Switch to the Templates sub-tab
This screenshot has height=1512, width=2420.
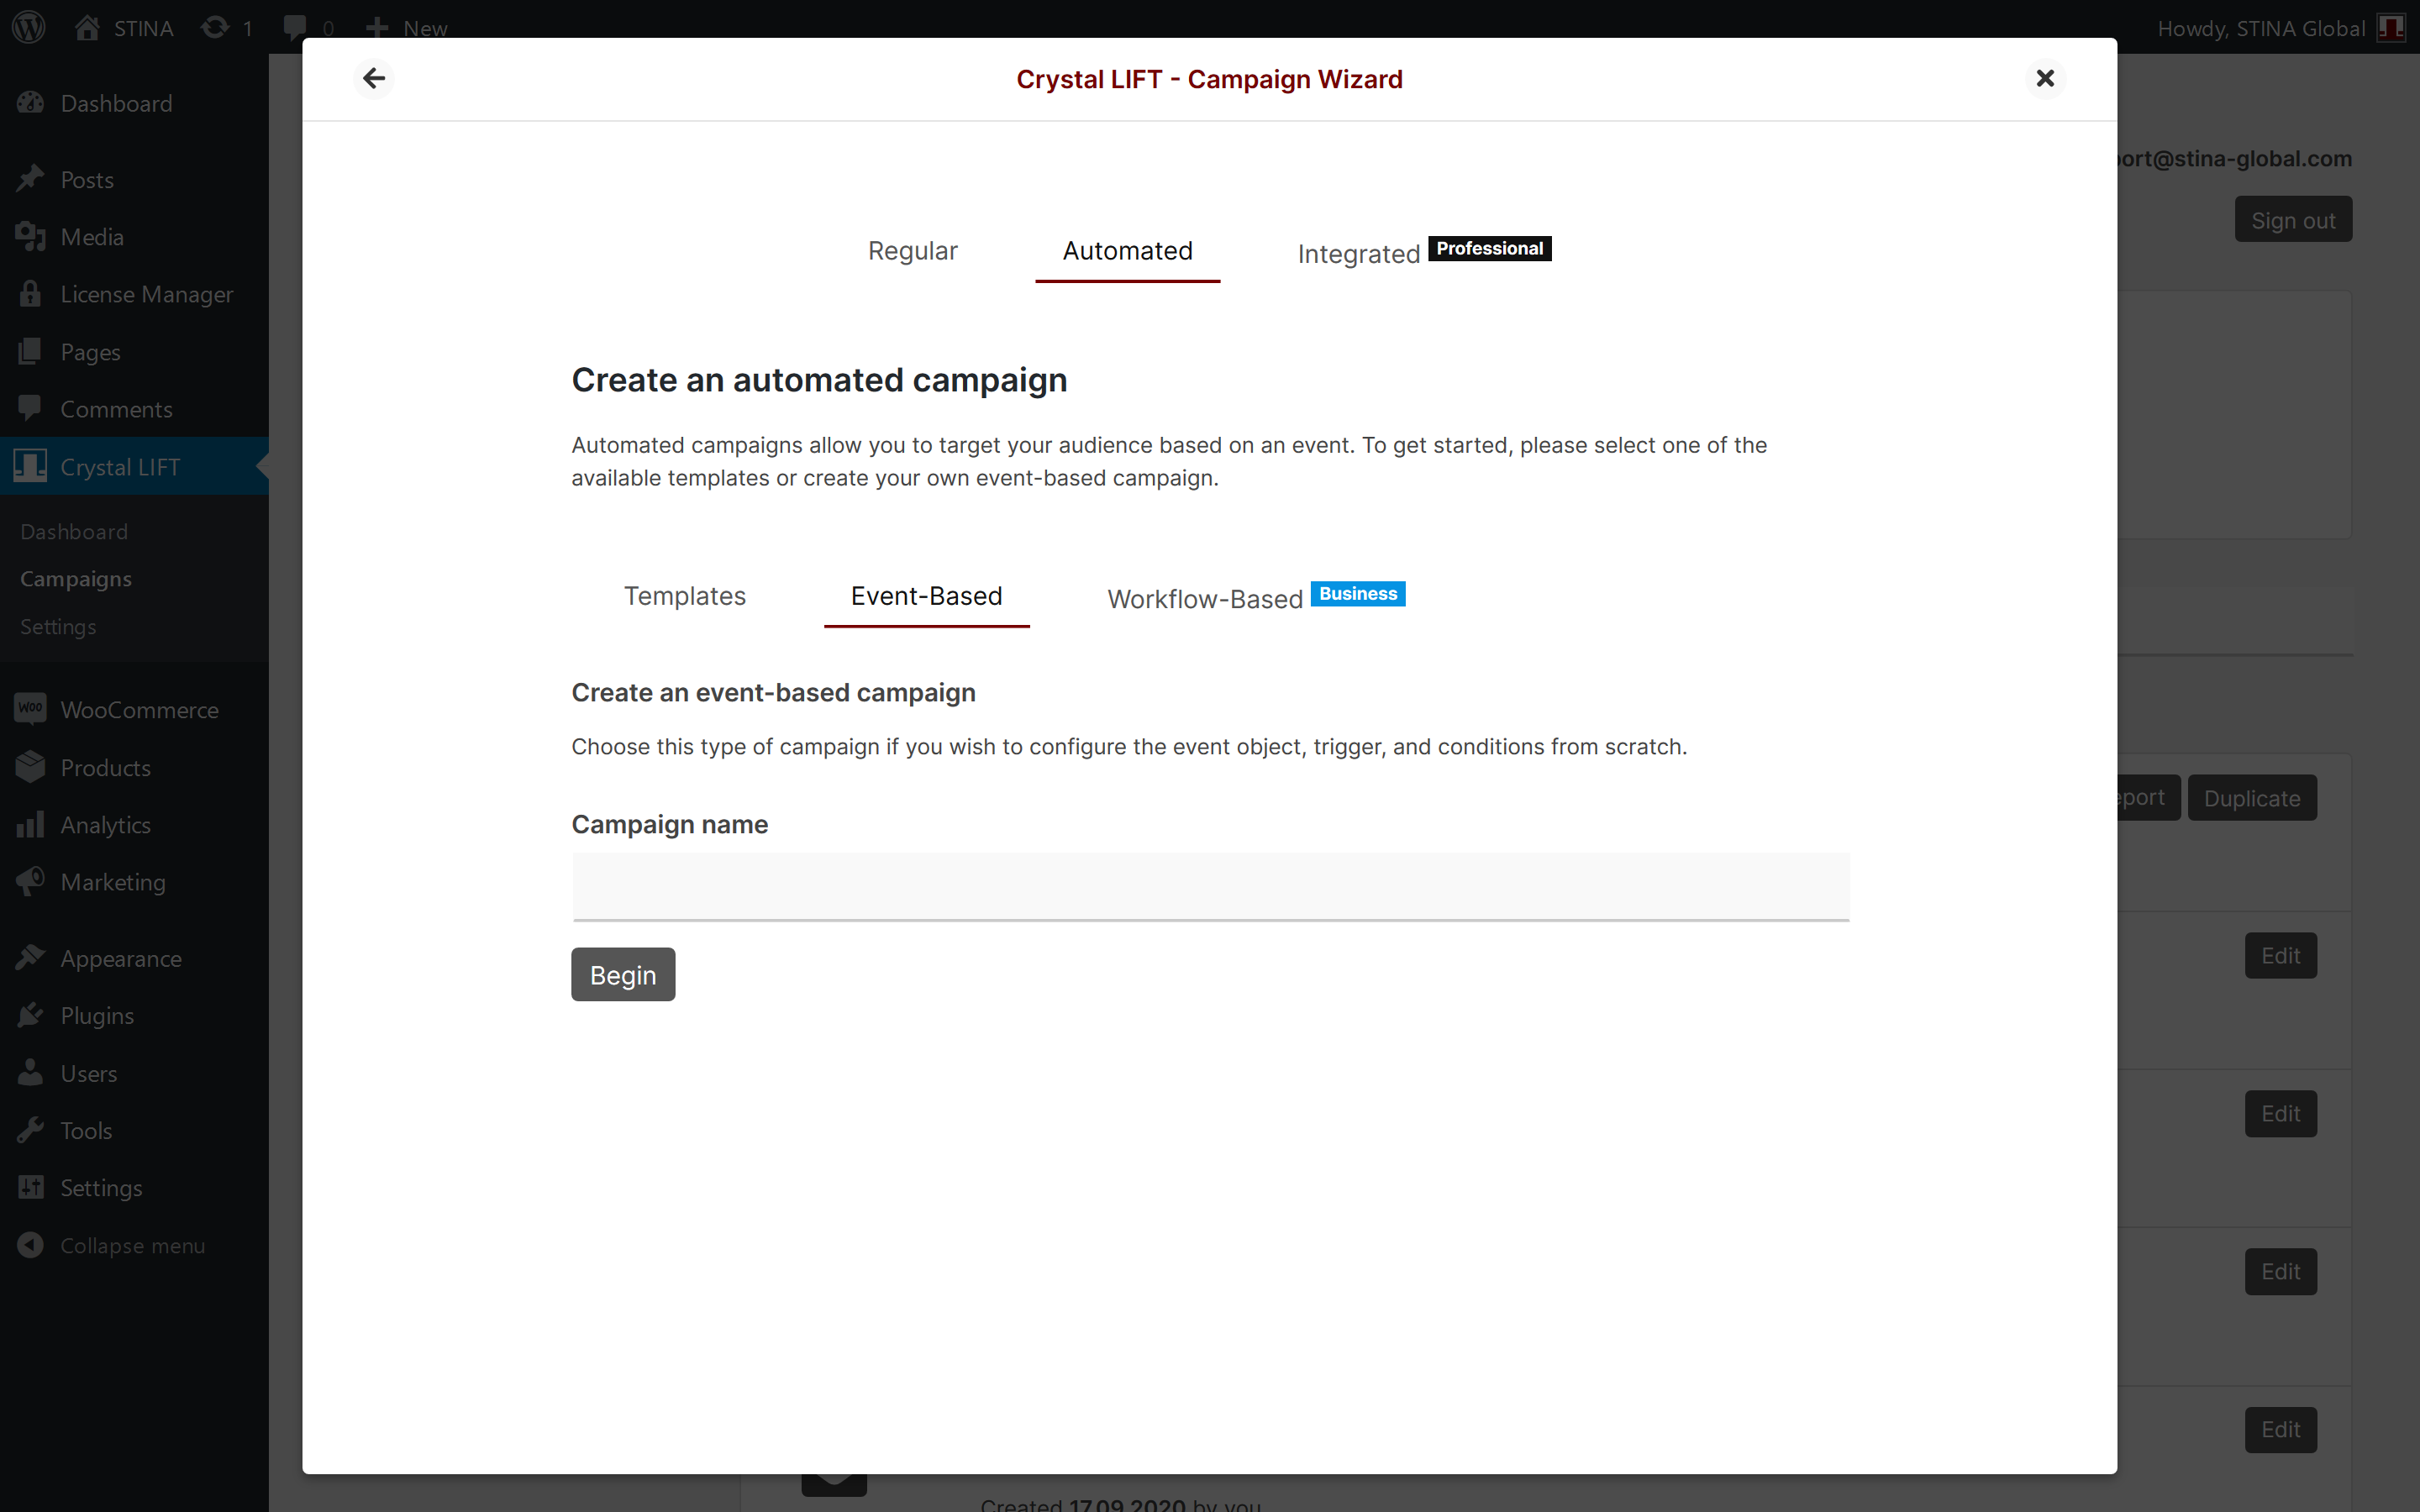coord(685,596)
